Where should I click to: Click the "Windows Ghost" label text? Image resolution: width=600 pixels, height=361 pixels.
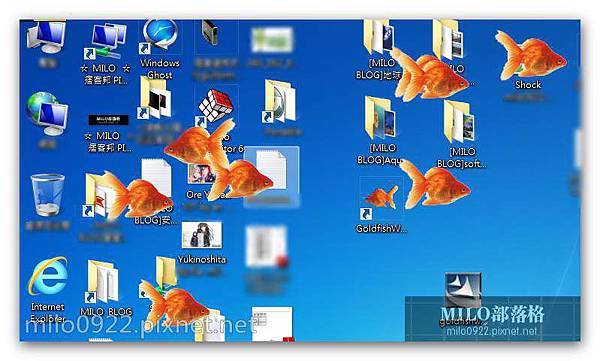[x=160, y=69]
